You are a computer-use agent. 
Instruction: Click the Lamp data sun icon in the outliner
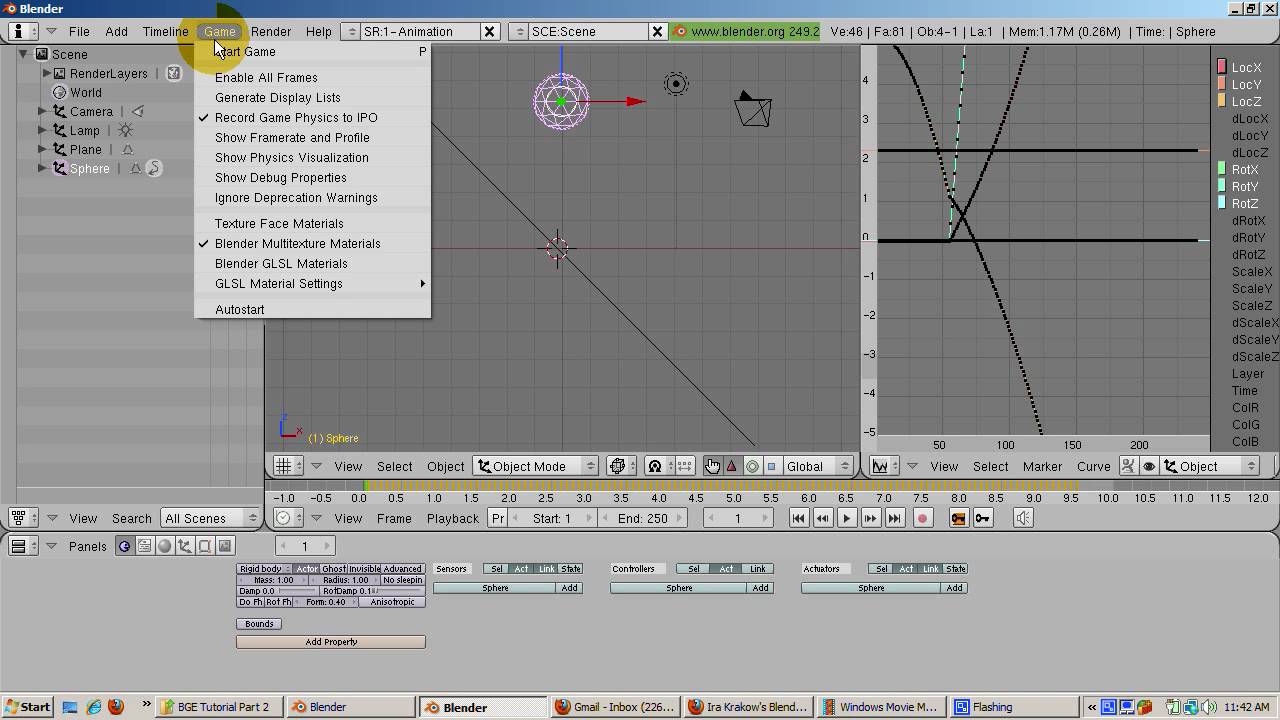pyautogui.click(x=125, y=130)
